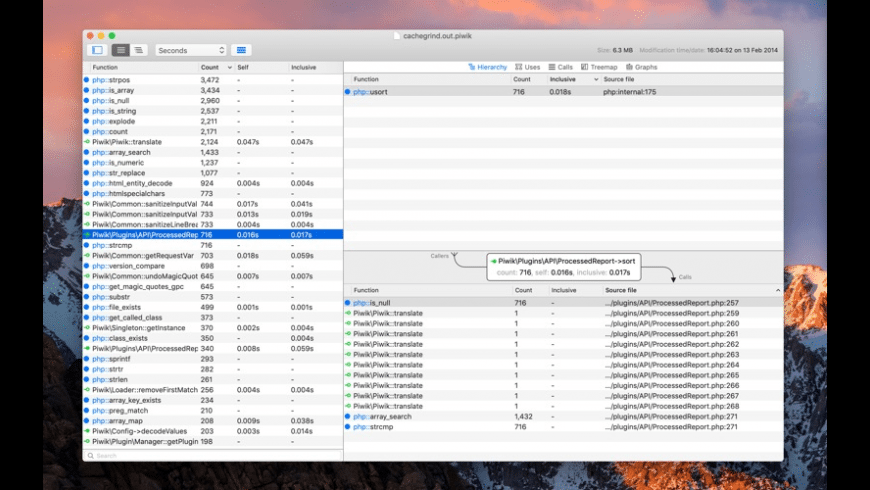The height and width of the screenshot is (490, 870).
Task: Select Piwik\Piwik::translate in left function list
Action: [x=213, y=142]
